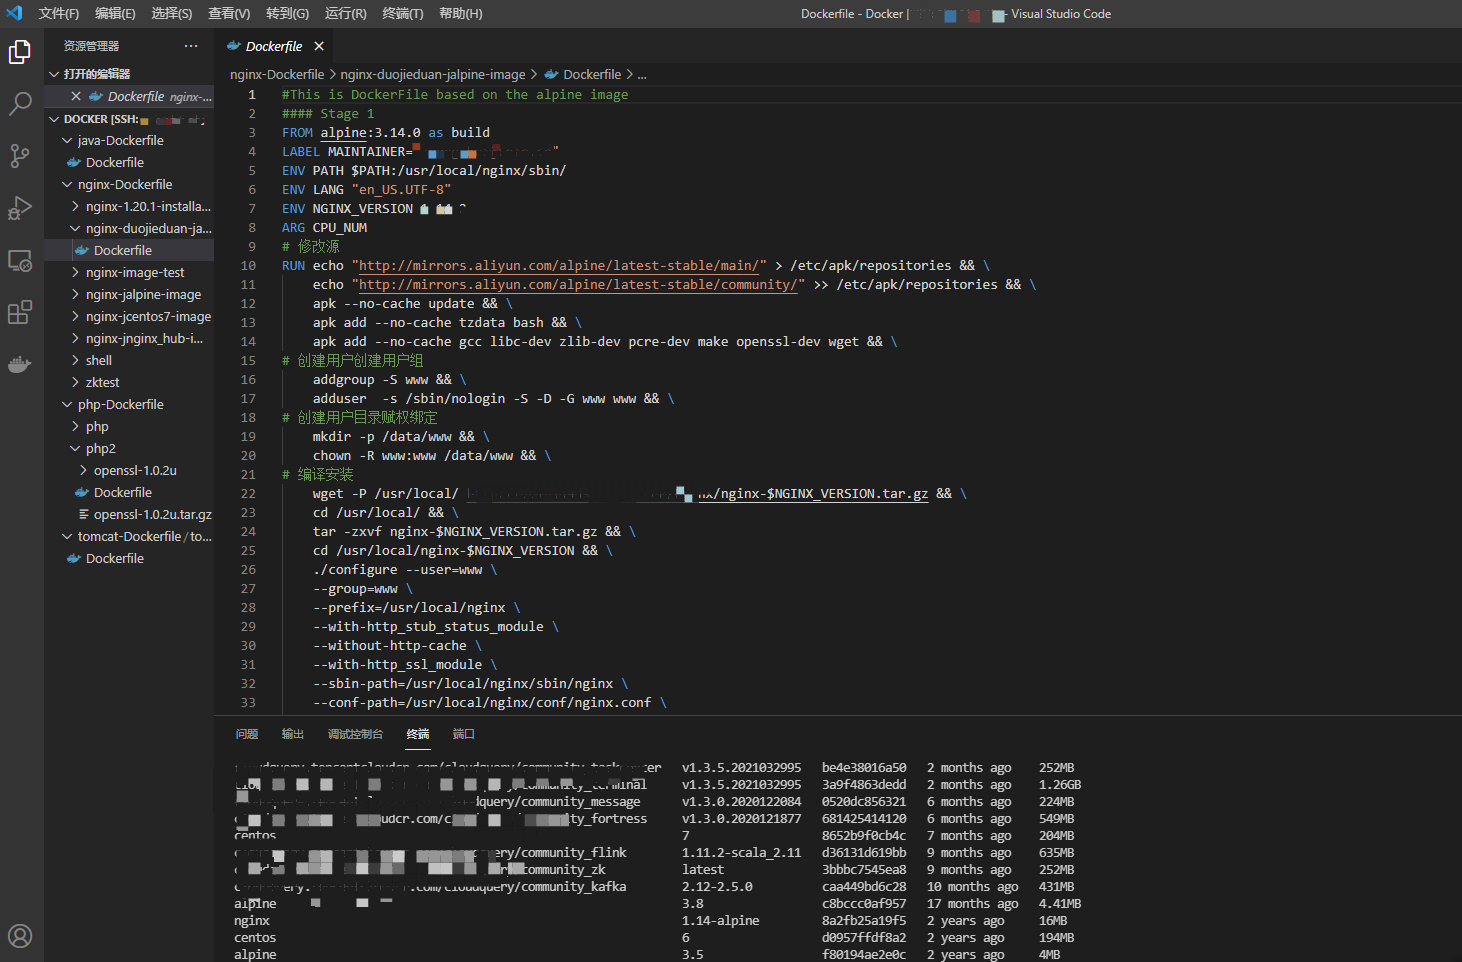Collapse the php-Dockerfile folder
The height and width of the screenshot is (962, 1462).
tap(120, 404)
